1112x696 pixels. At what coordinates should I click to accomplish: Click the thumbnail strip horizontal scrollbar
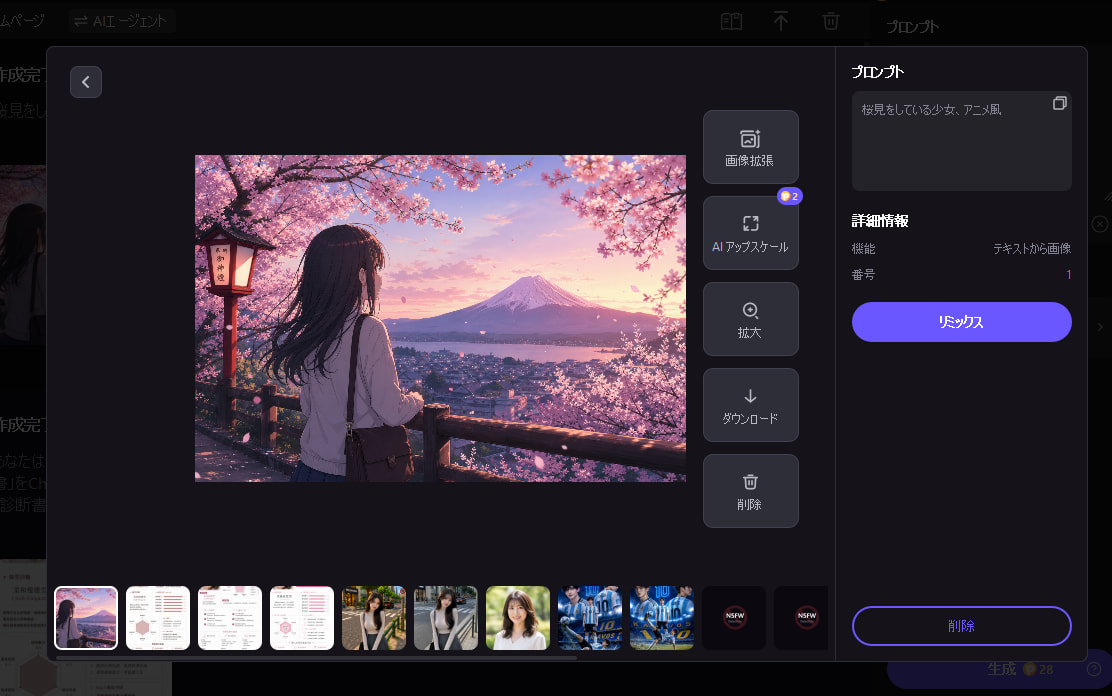tap(316, 658)
